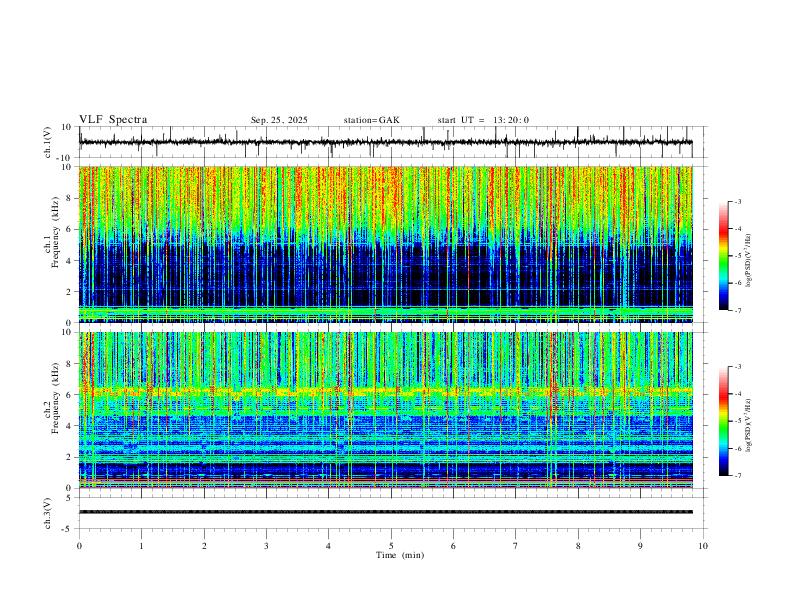Click time axis tick label "8"
This screenshot has height=612, width=792.
[578, 546]
